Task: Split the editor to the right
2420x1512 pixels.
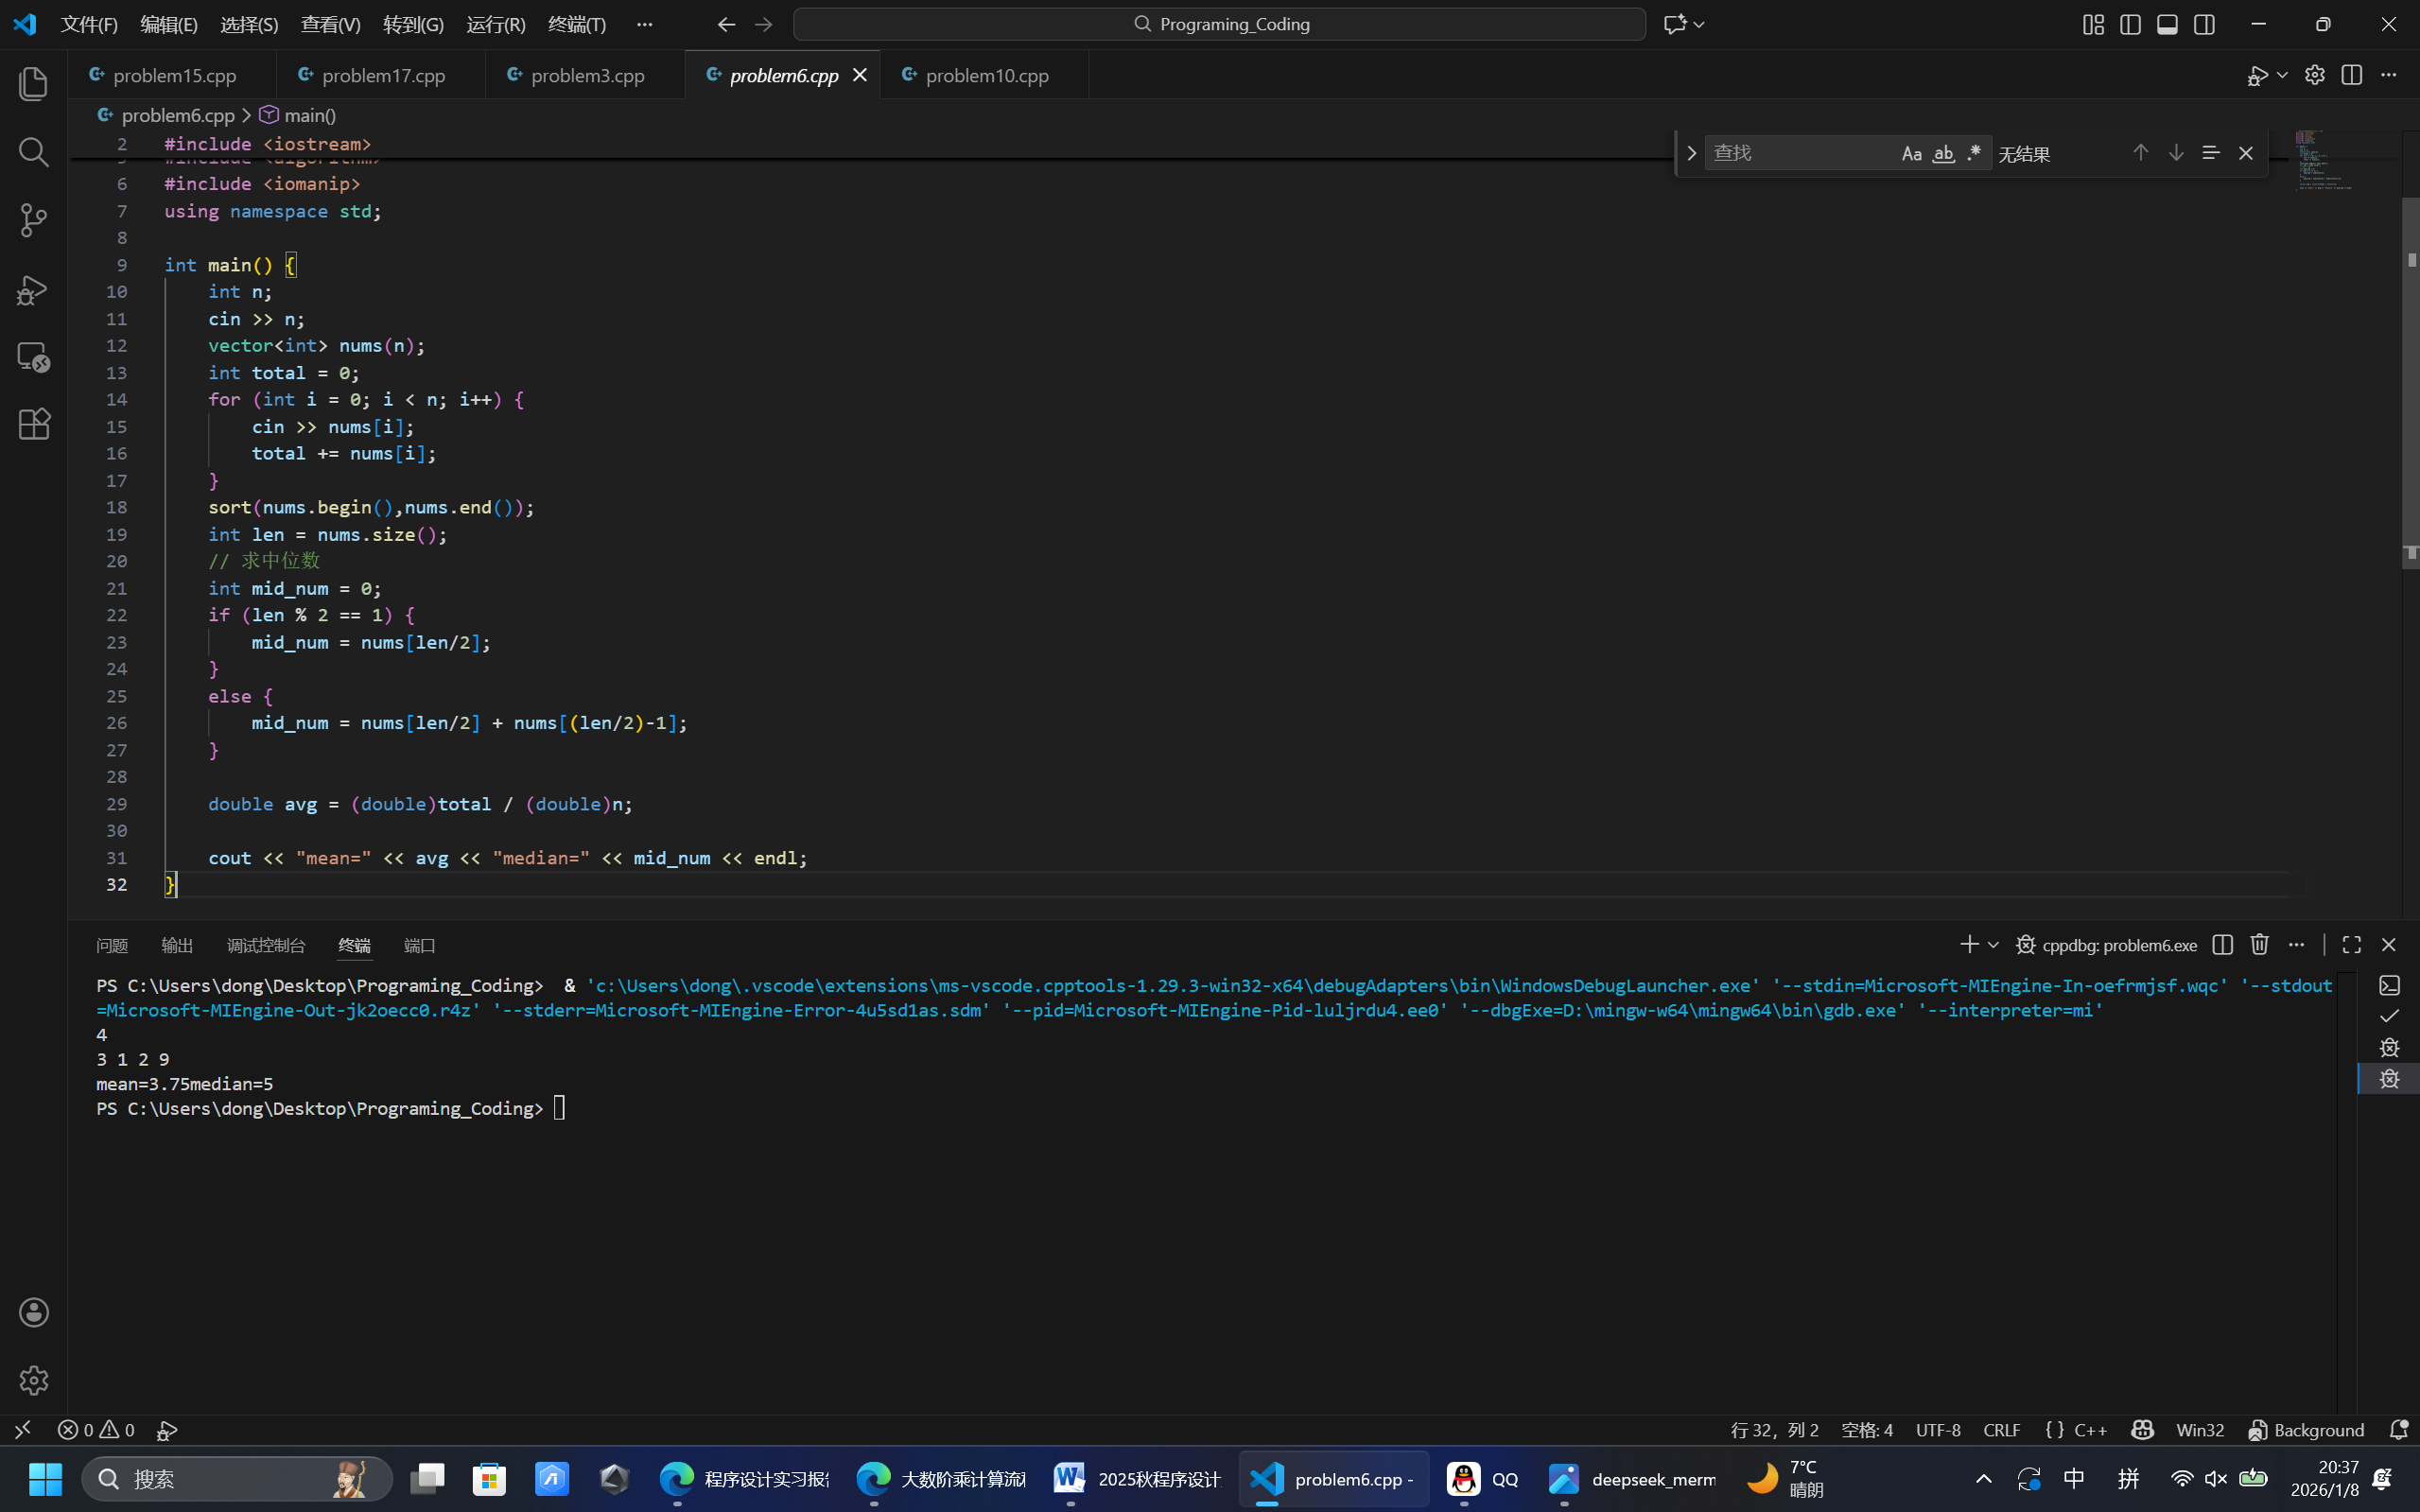Action: point(2351,75)
